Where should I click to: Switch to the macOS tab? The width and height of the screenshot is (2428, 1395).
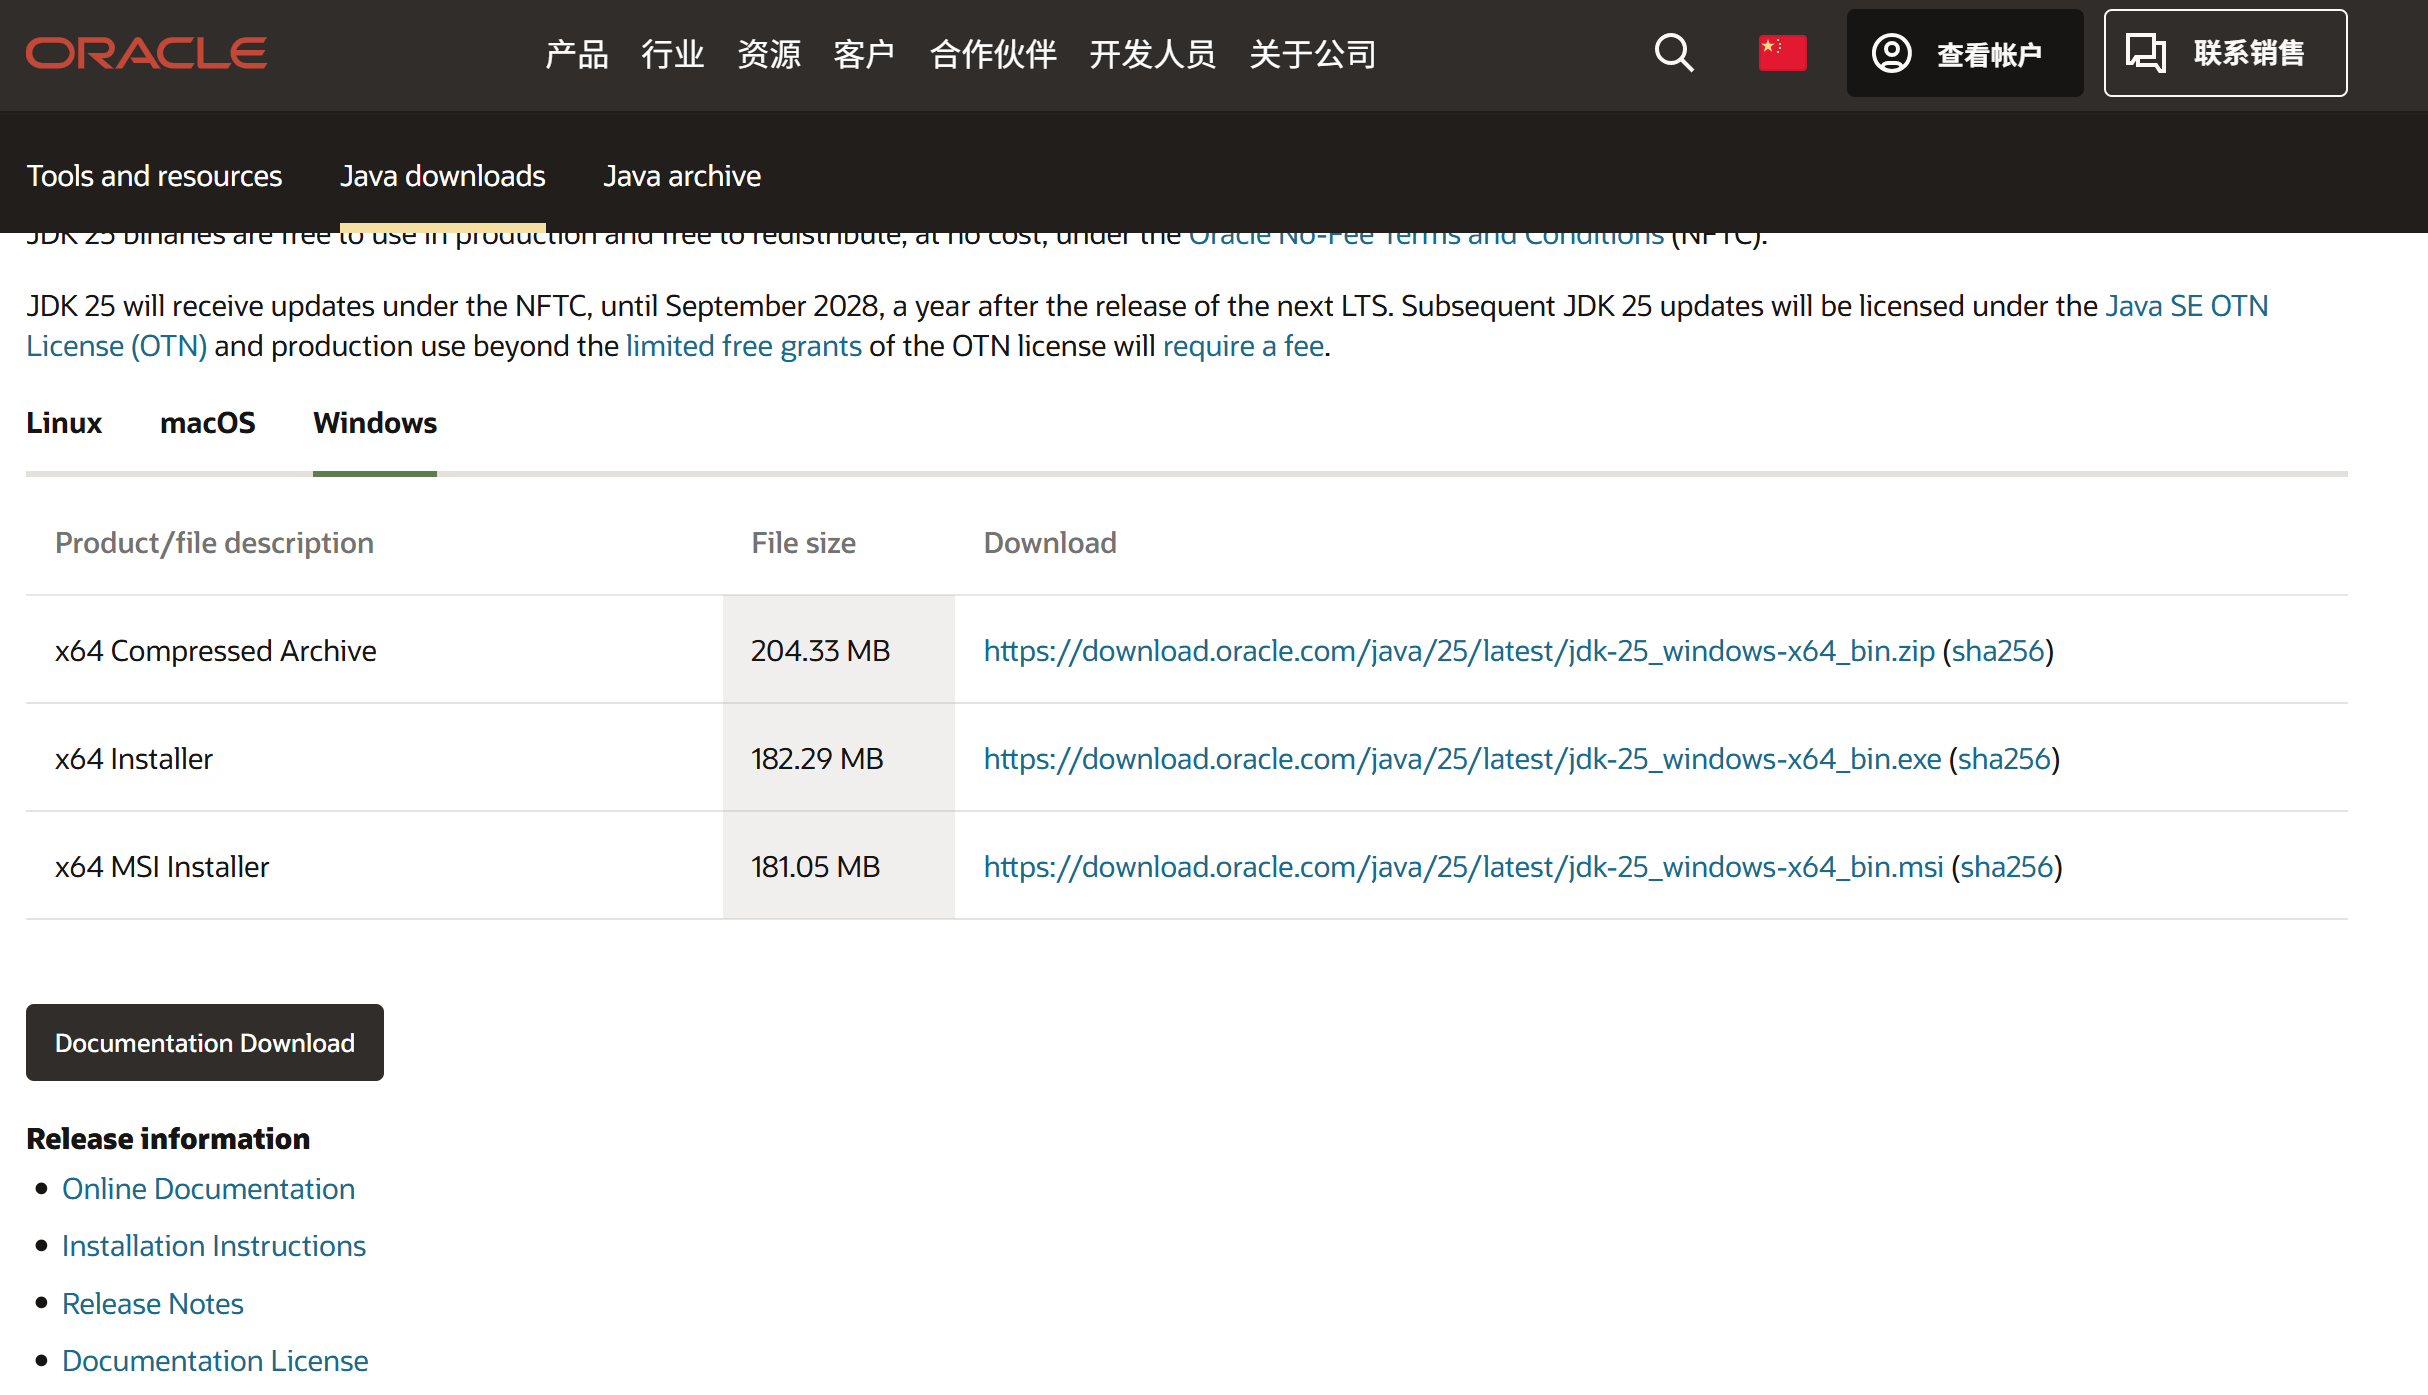click(x=207, y=423)
